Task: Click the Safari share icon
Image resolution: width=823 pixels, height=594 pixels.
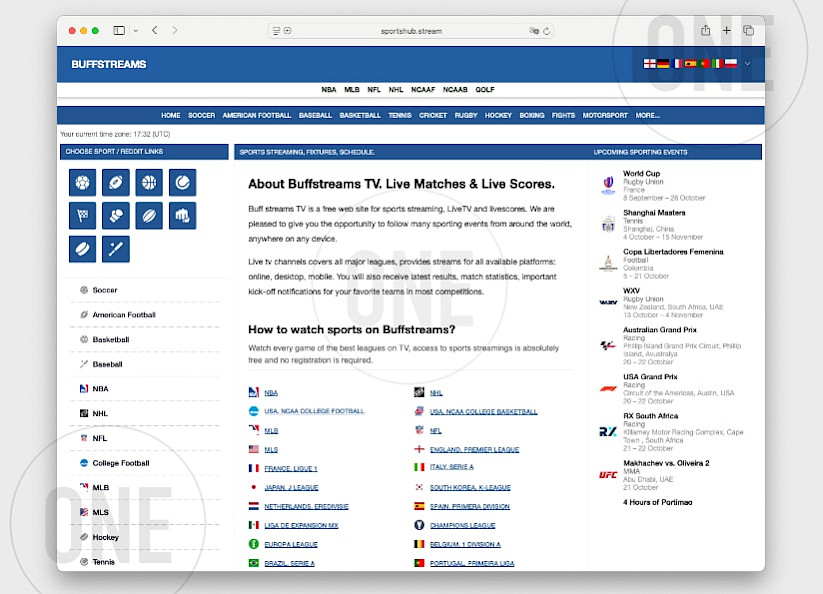Action: click(x=705, y=30)
